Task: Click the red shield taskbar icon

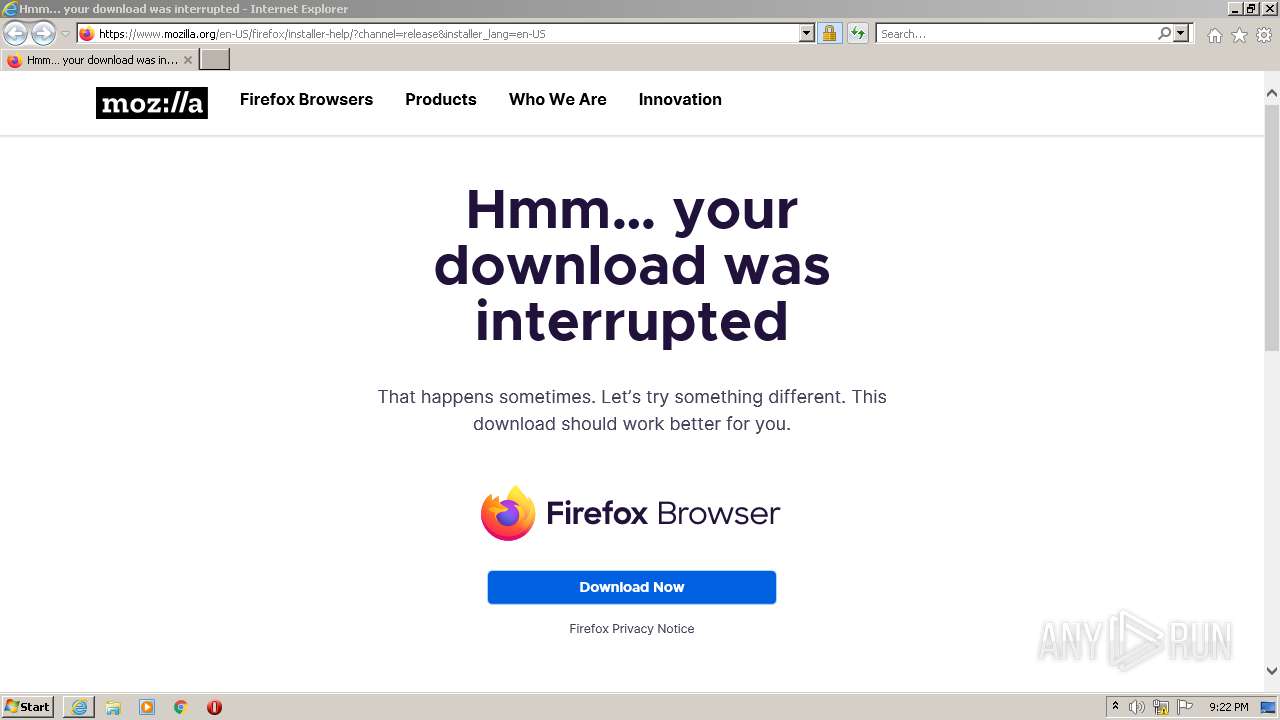Action: (x=214, y=707)
